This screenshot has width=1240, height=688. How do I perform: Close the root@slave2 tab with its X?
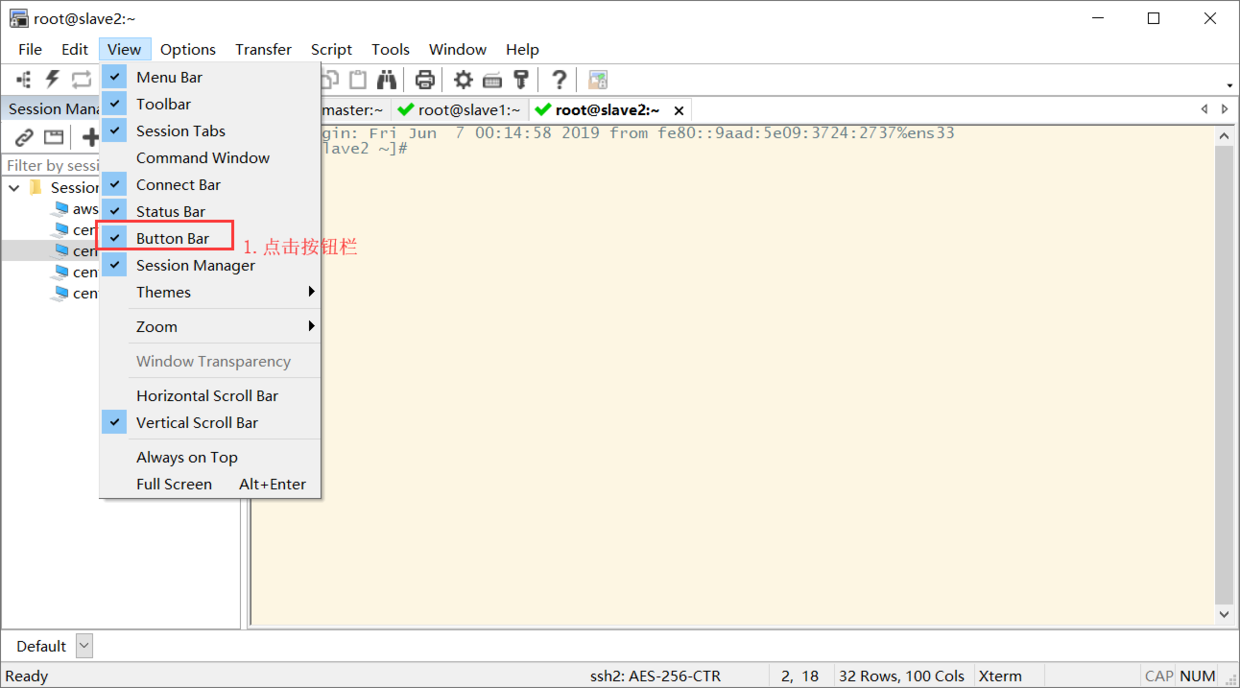679,111
